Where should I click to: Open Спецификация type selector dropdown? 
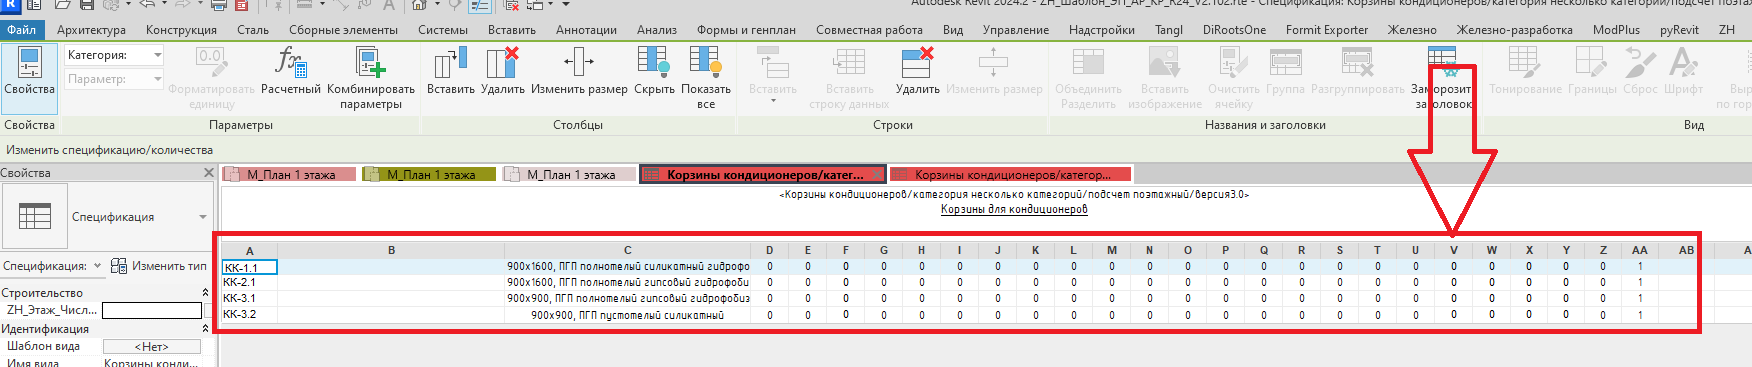click(203, 217)
